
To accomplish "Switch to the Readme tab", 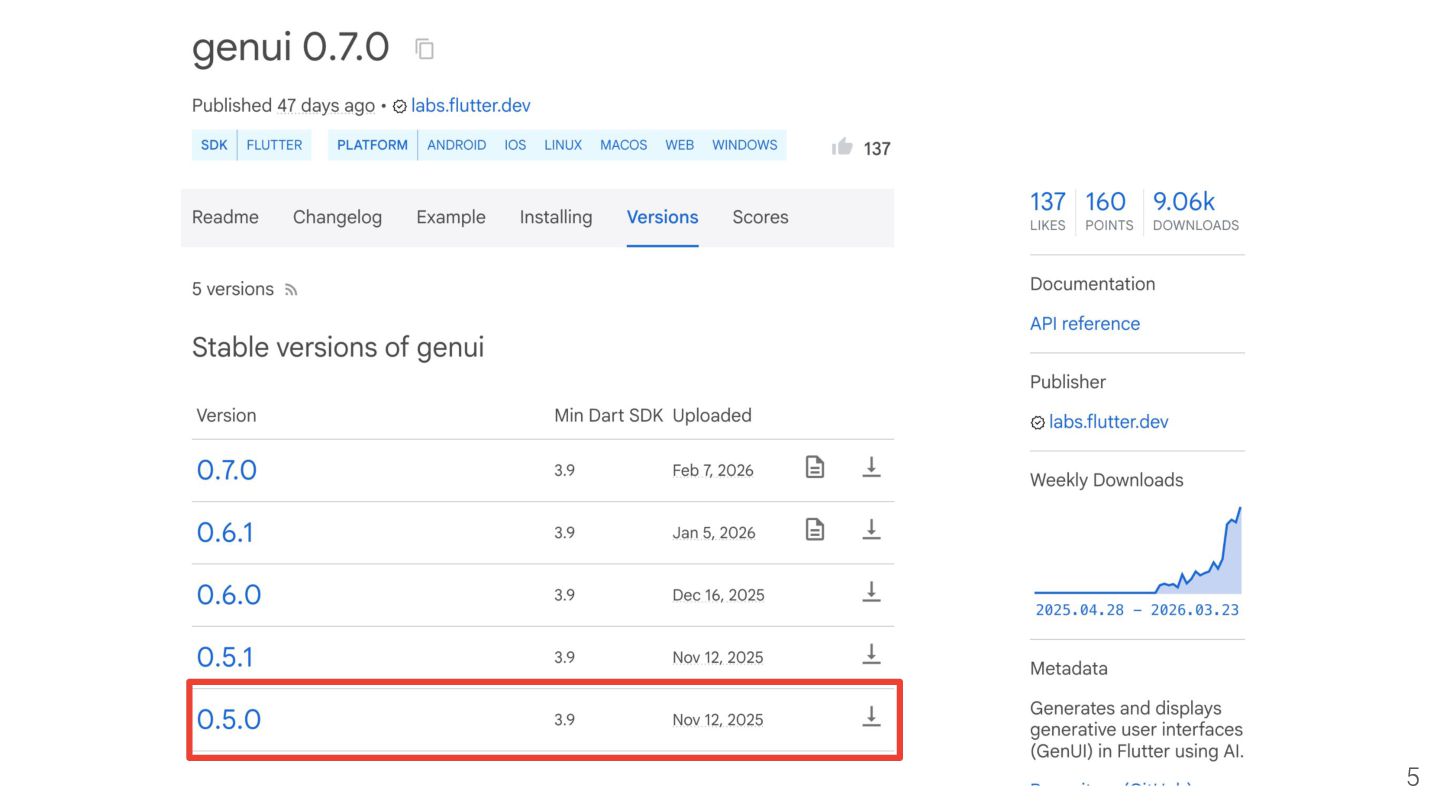I will pyautogui.click(x=225, y=217).
